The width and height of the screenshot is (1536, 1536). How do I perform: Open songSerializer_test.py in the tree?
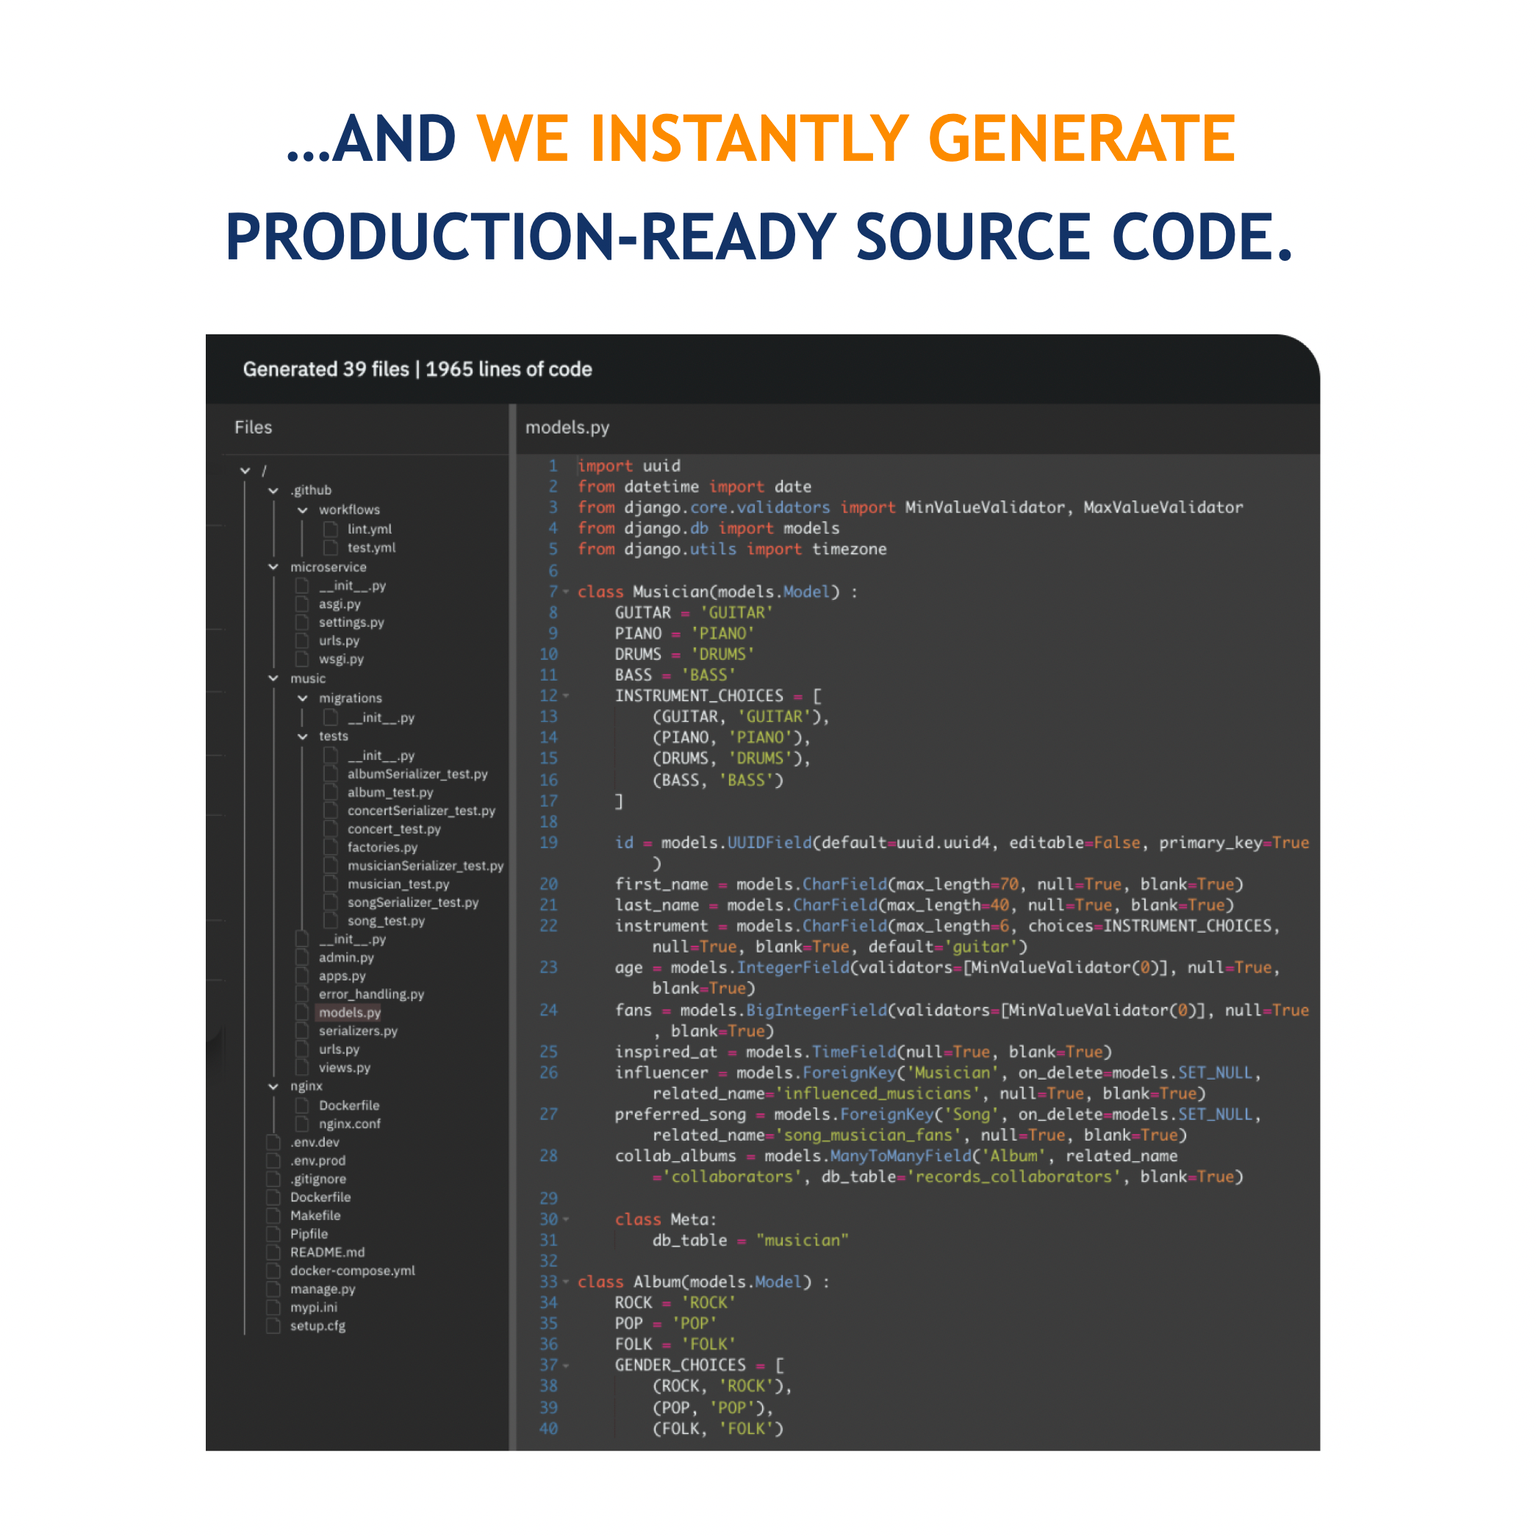click(413, 902)
